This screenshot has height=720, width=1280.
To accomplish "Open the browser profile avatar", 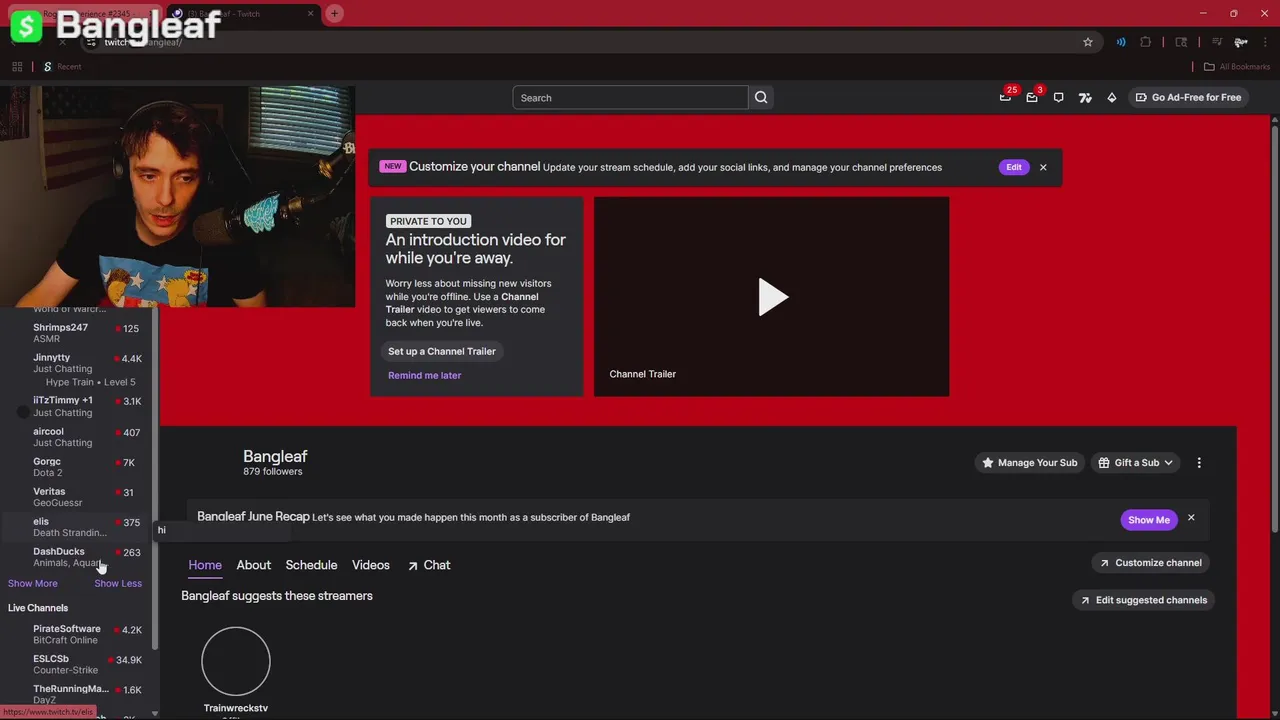I will (1241, 42).
